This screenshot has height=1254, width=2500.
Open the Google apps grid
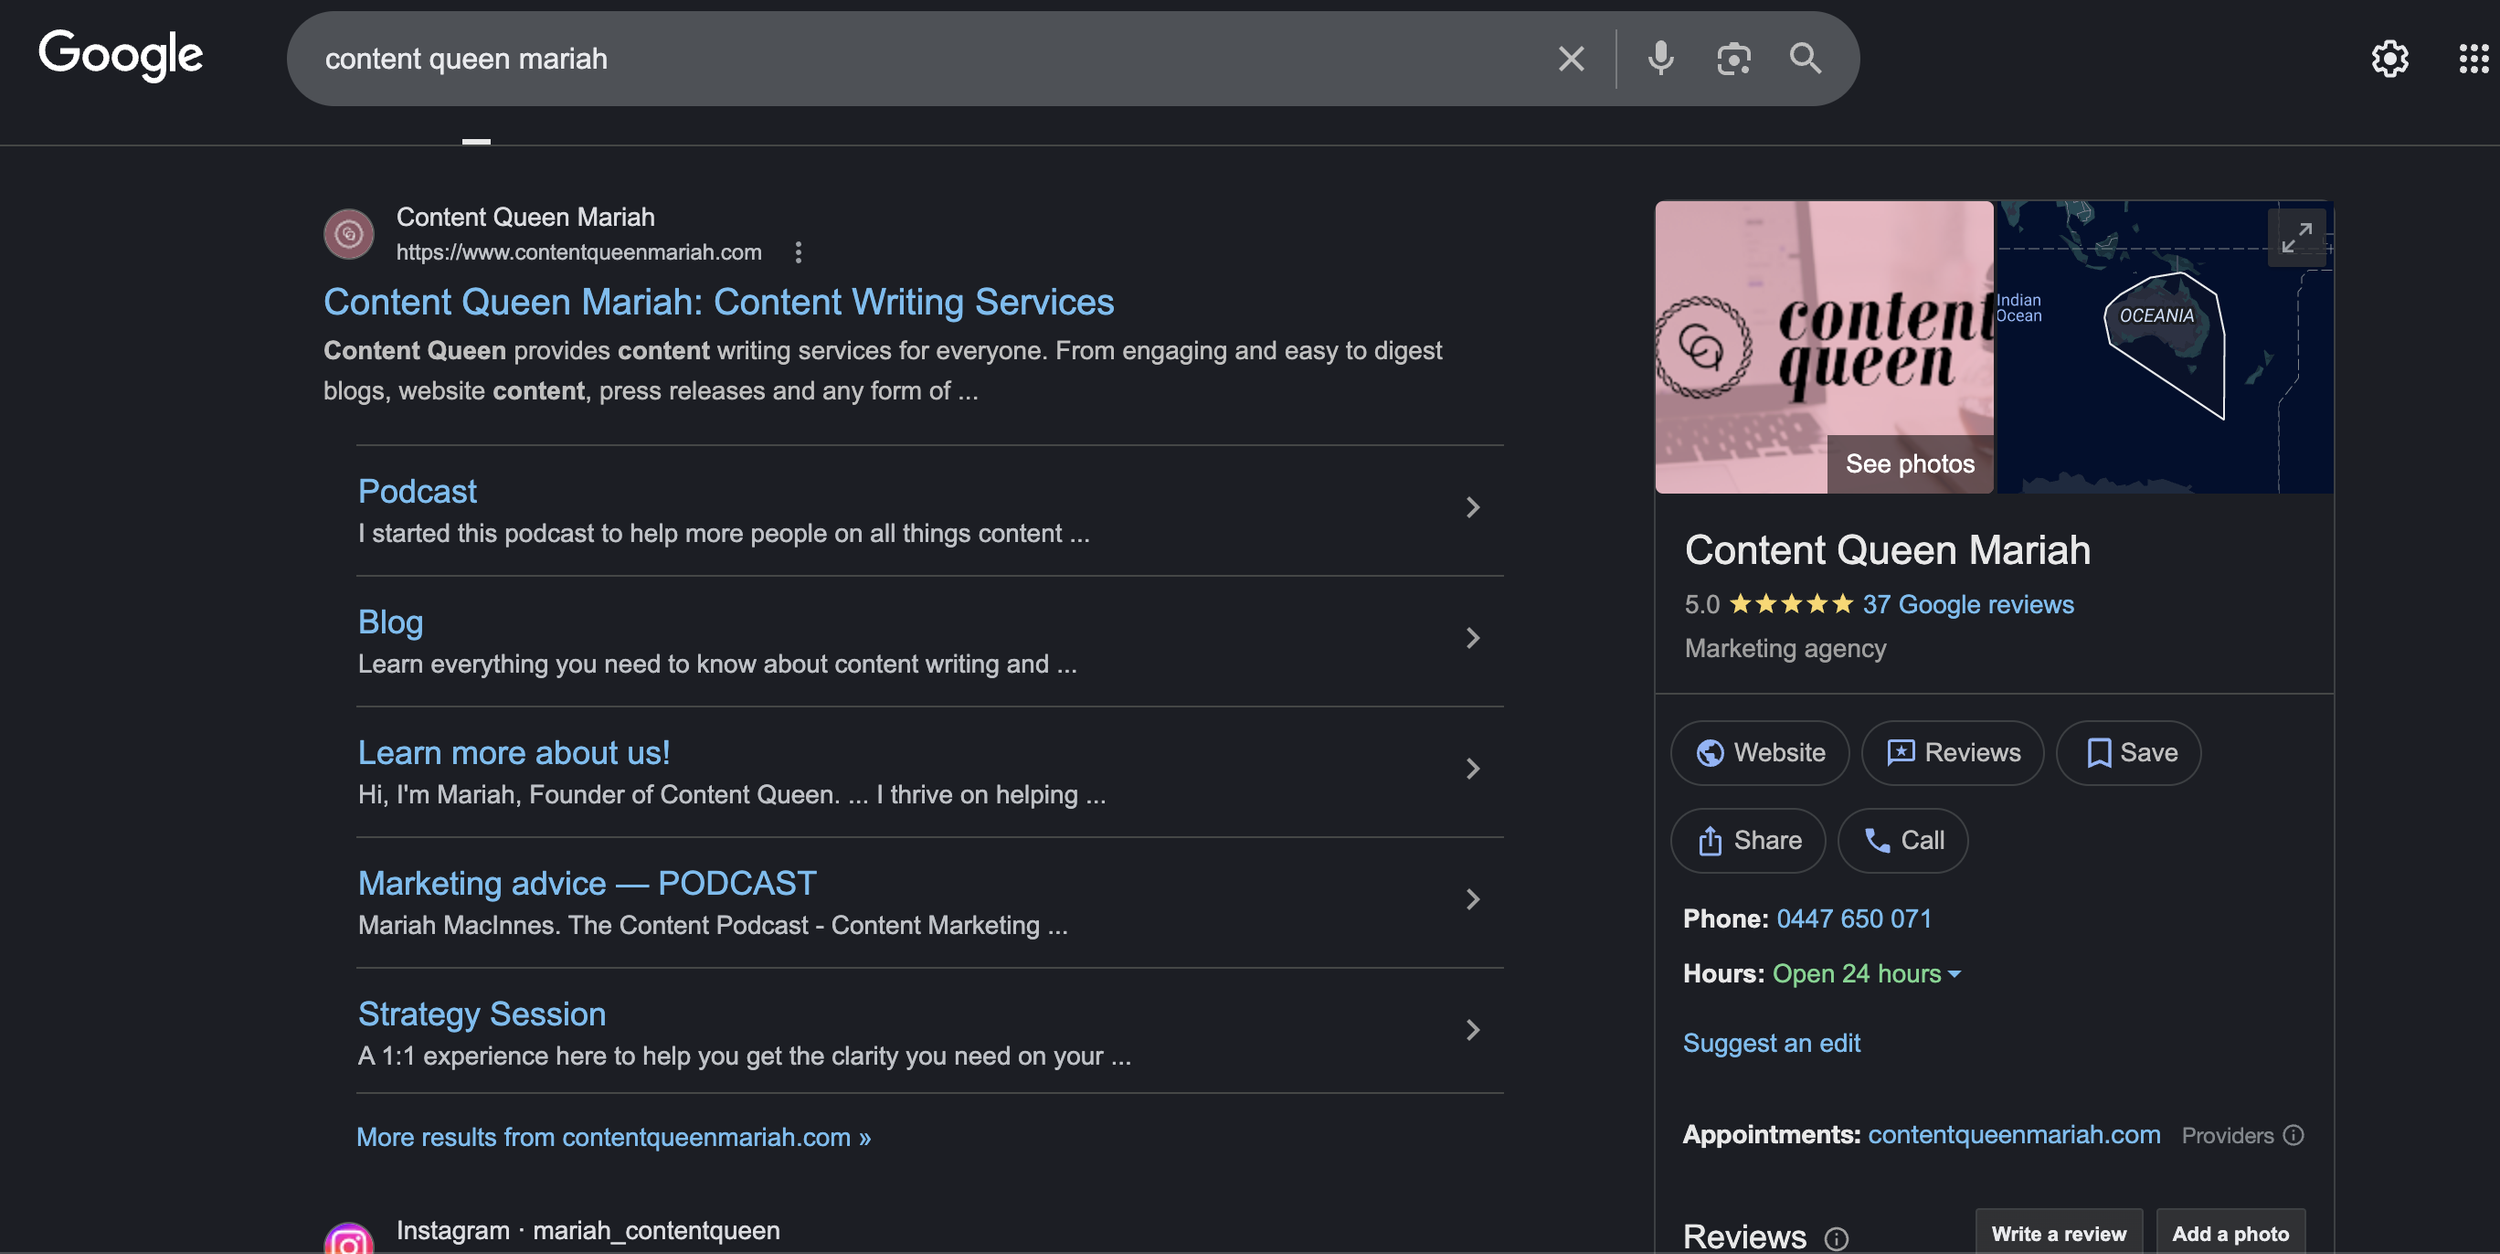(2473, 59)
